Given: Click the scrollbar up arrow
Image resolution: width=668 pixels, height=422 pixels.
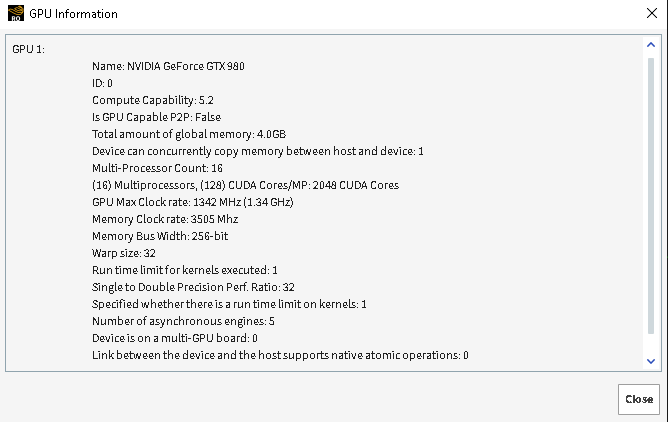Looking at the screenshot, I should [x=651, y=47].
